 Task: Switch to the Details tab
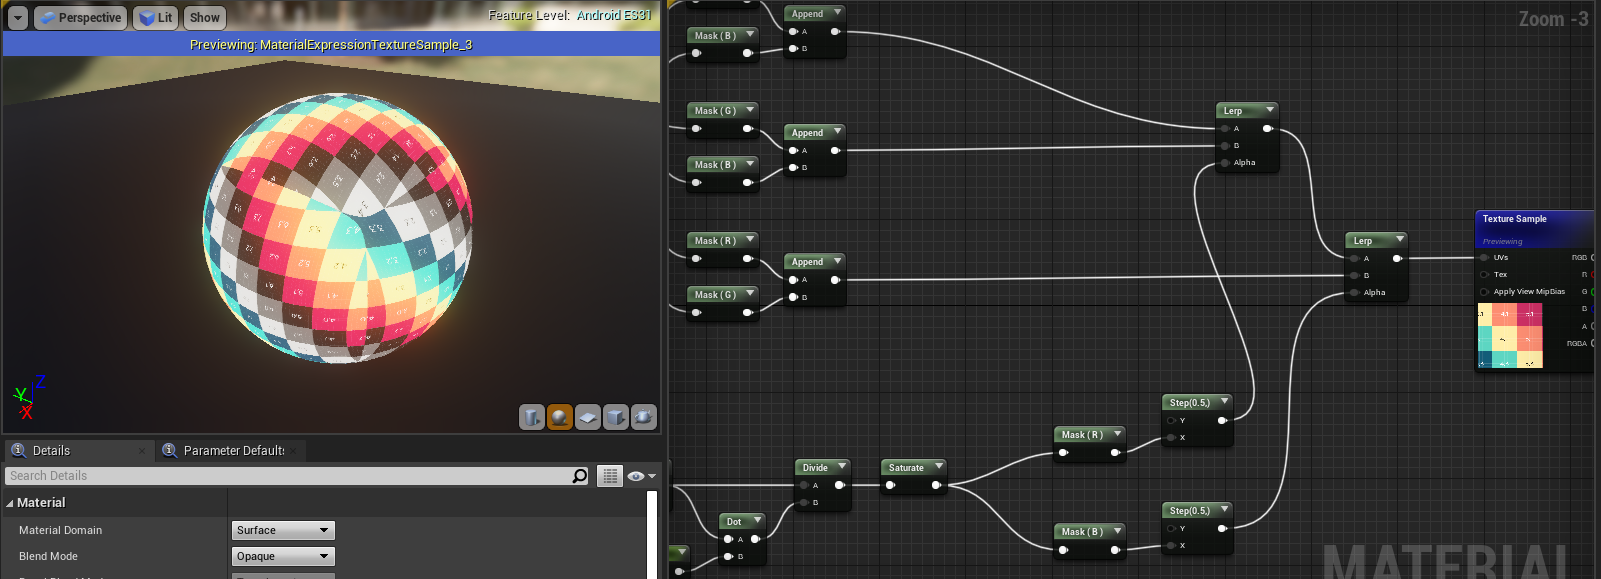click(x=51, y=451)
